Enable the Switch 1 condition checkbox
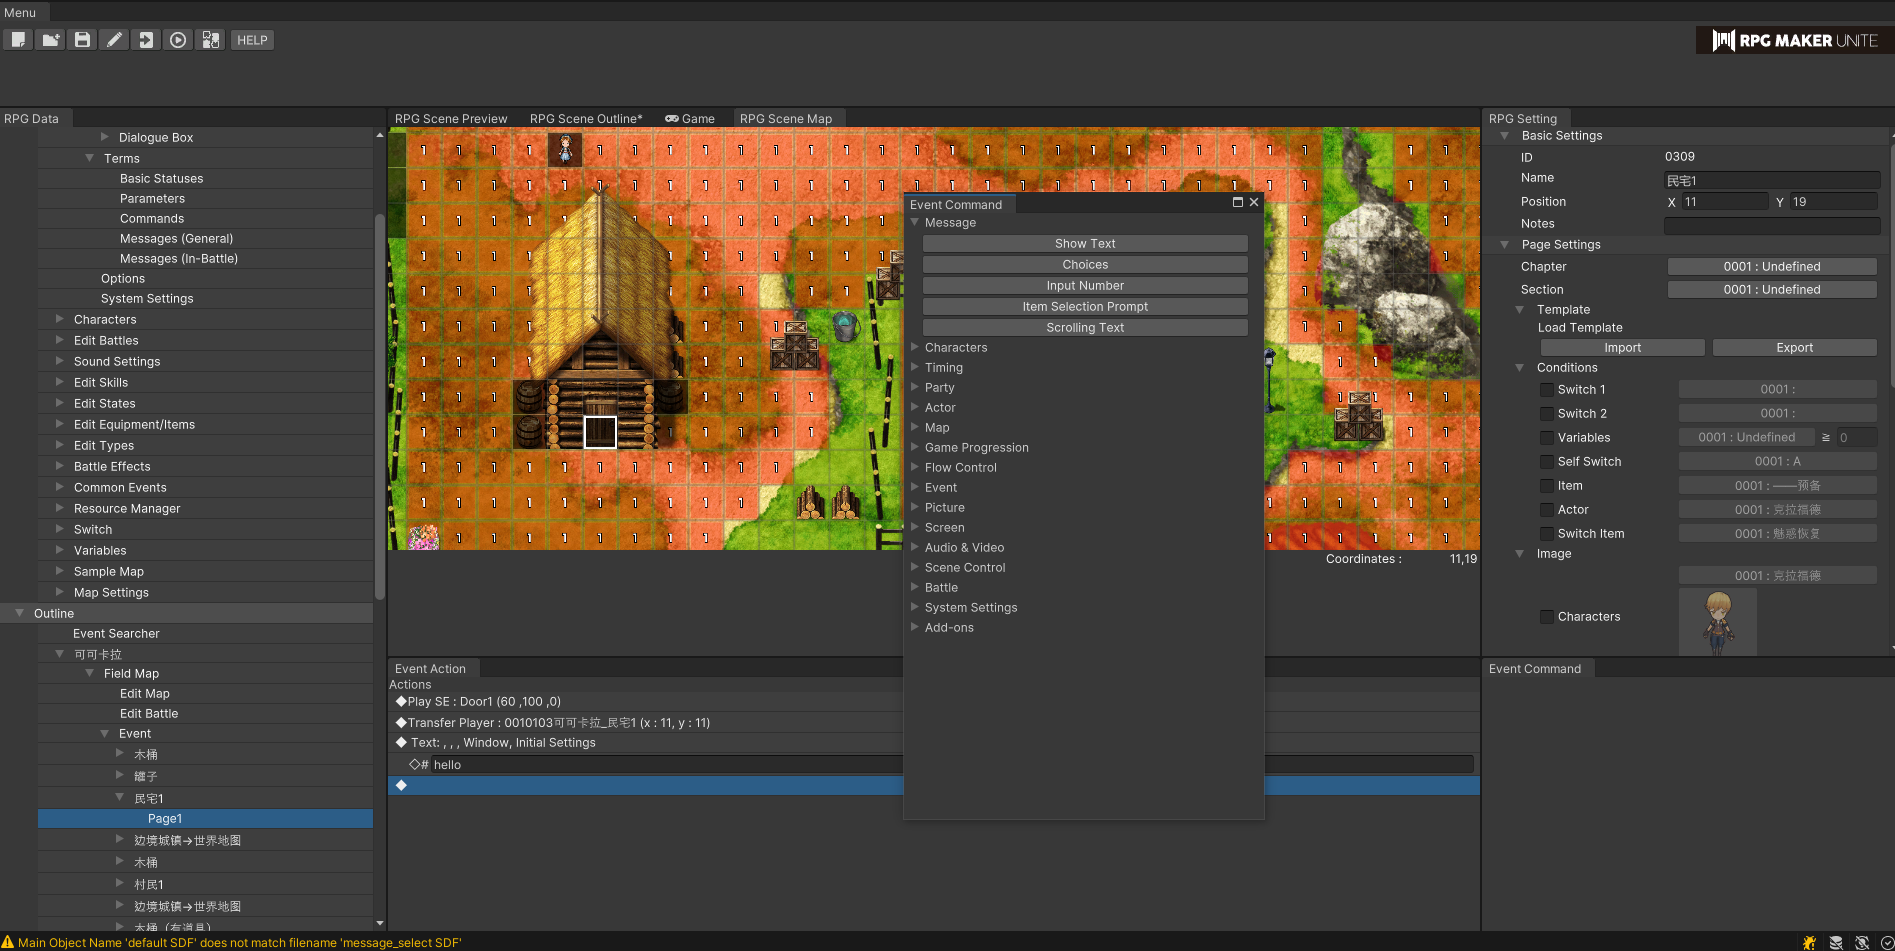 click(1547, 390)
